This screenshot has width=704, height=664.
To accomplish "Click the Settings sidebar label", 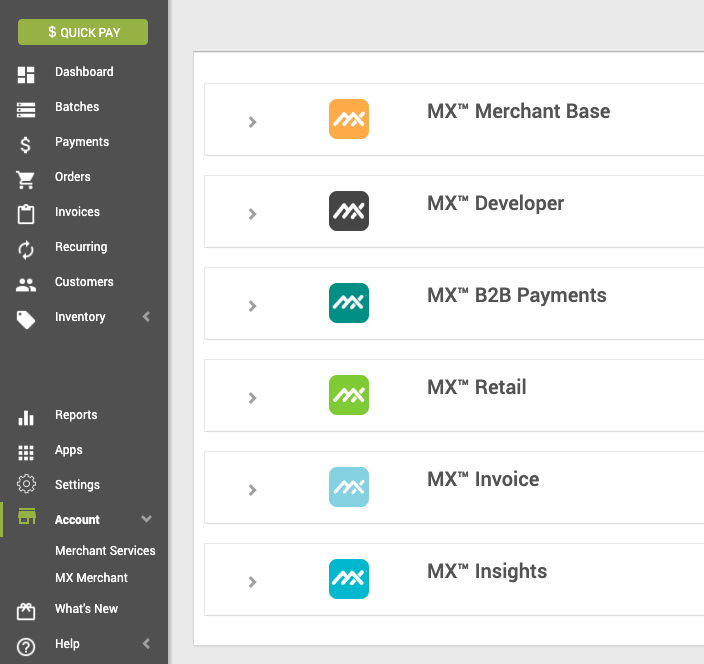I will (77, 485).
